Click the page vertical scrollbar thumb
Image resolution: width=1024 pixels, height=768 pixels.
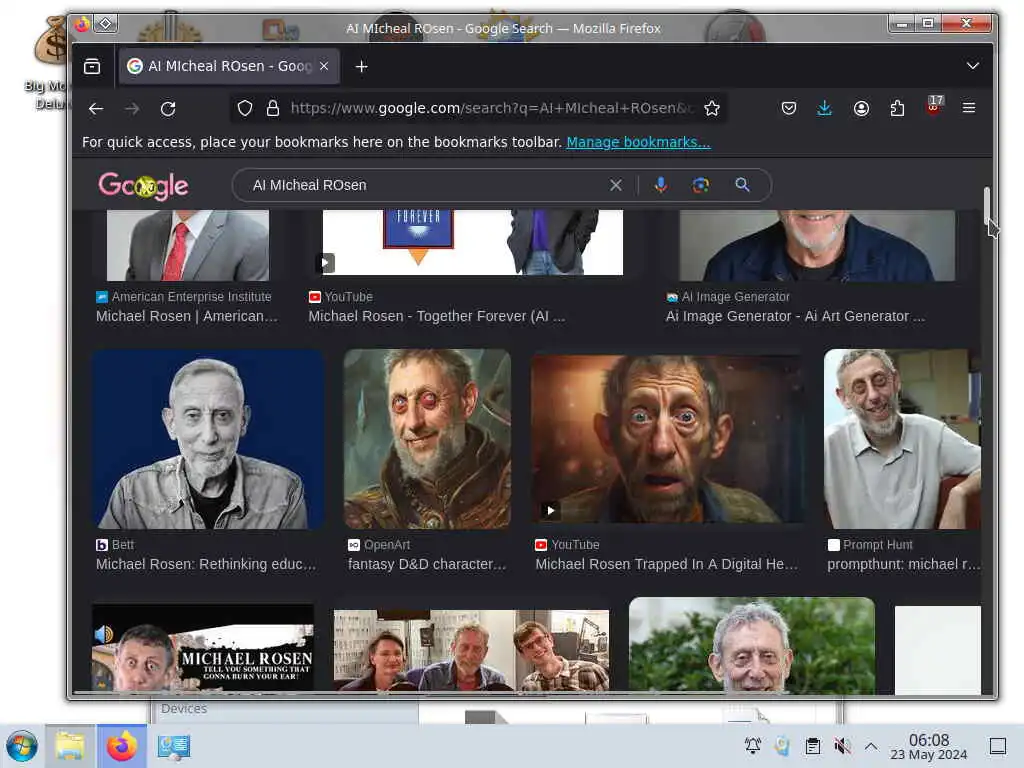[987, 205]
